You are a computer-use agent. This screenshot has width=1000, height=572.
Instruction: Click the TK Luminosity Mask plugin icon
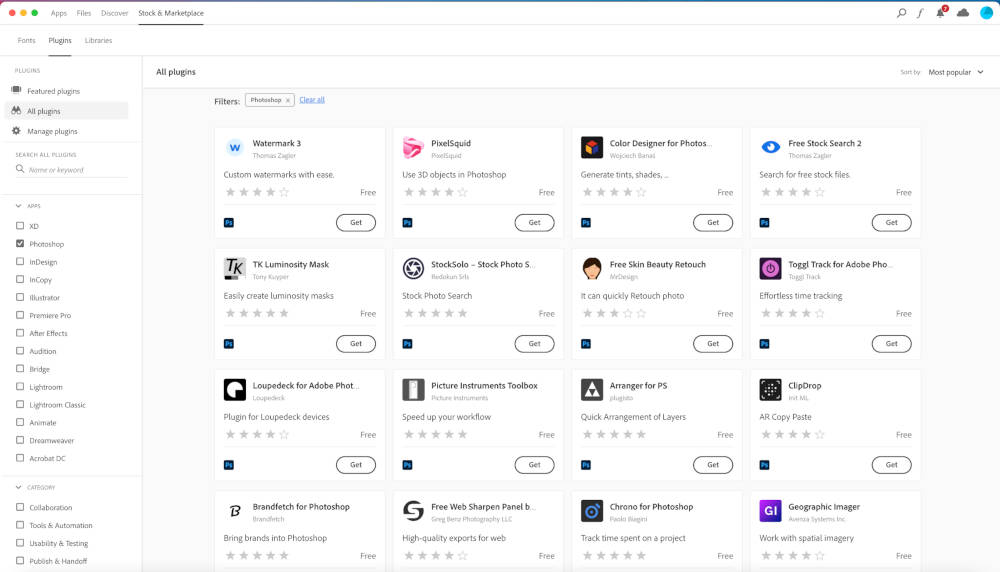click(x=235, y=269)
